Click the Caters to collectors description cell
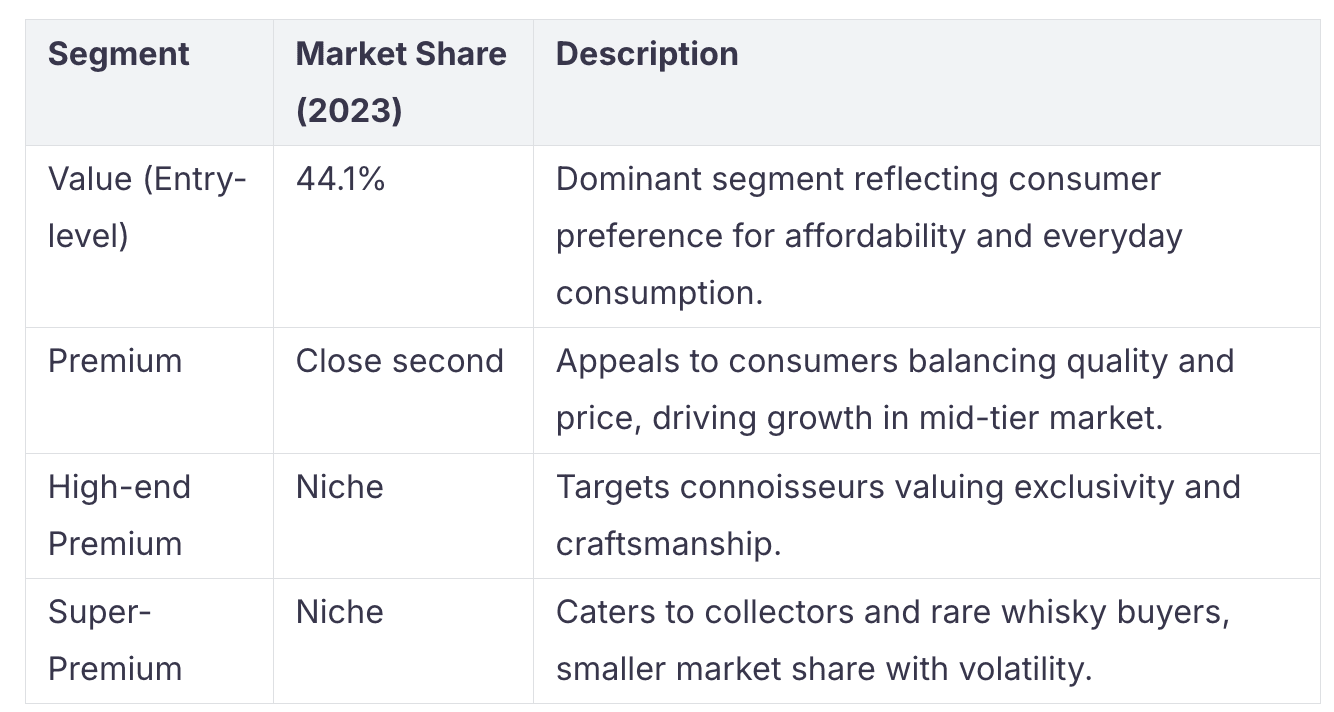 tap(926, 641)
